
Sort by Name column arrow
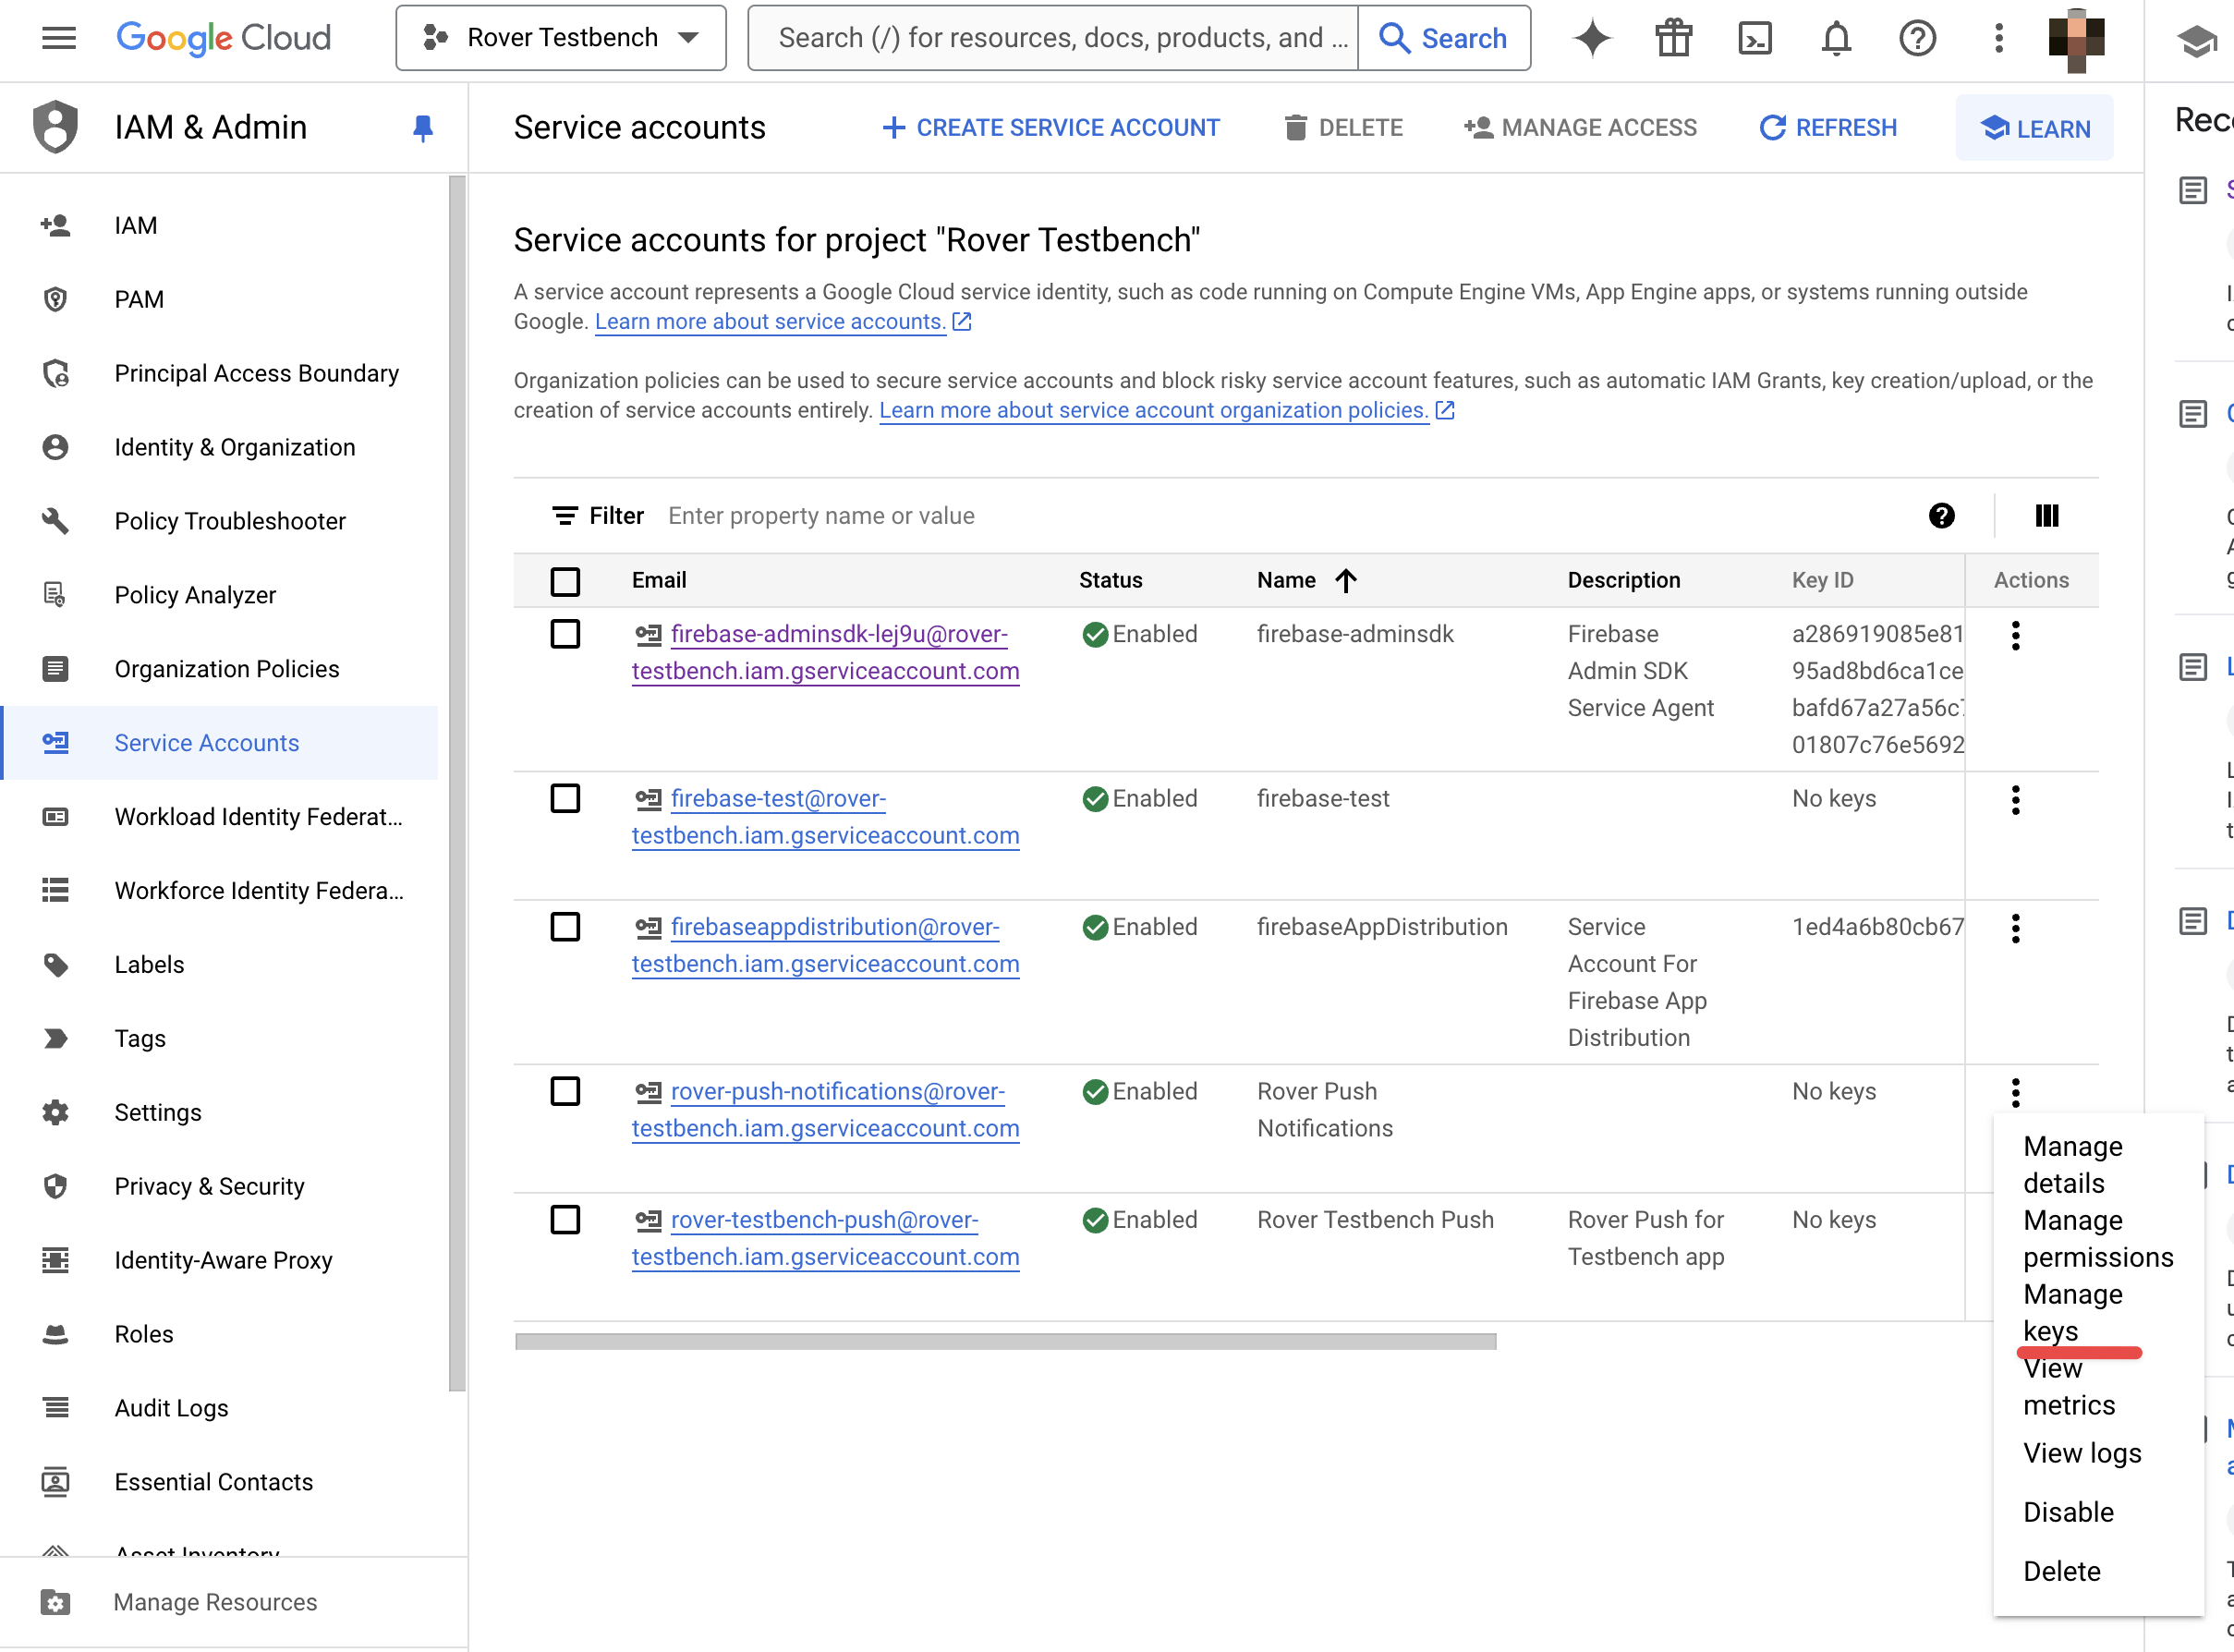click(x=1346, y=580)
